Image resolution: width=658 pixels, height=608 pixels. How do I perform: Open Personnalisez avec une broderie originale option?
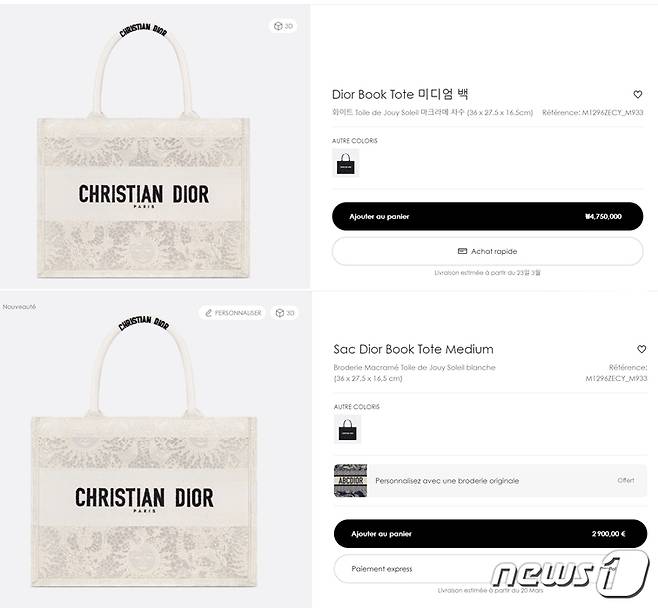point(490,480)
